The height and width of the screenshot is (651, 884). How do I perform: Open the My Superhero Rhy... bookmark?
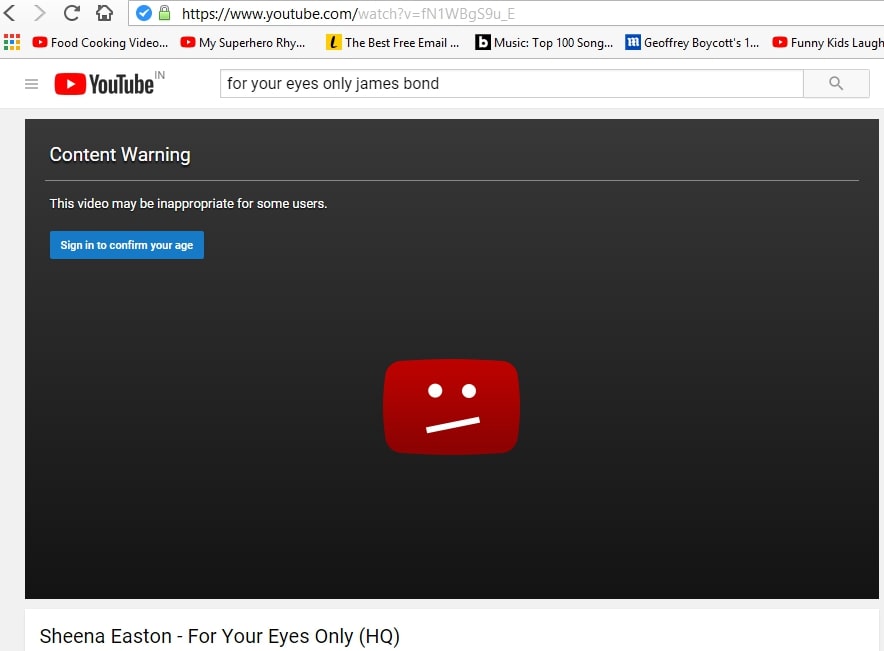[243, 43]
